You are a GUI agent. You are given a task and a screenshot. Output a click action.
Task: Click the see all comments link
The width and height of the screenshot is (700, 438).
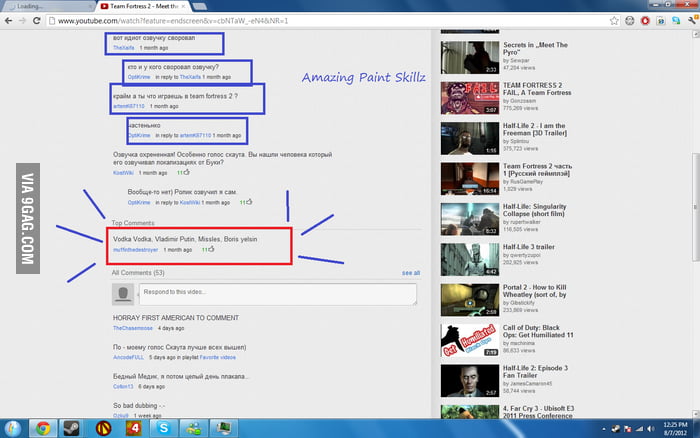(411, 273)
